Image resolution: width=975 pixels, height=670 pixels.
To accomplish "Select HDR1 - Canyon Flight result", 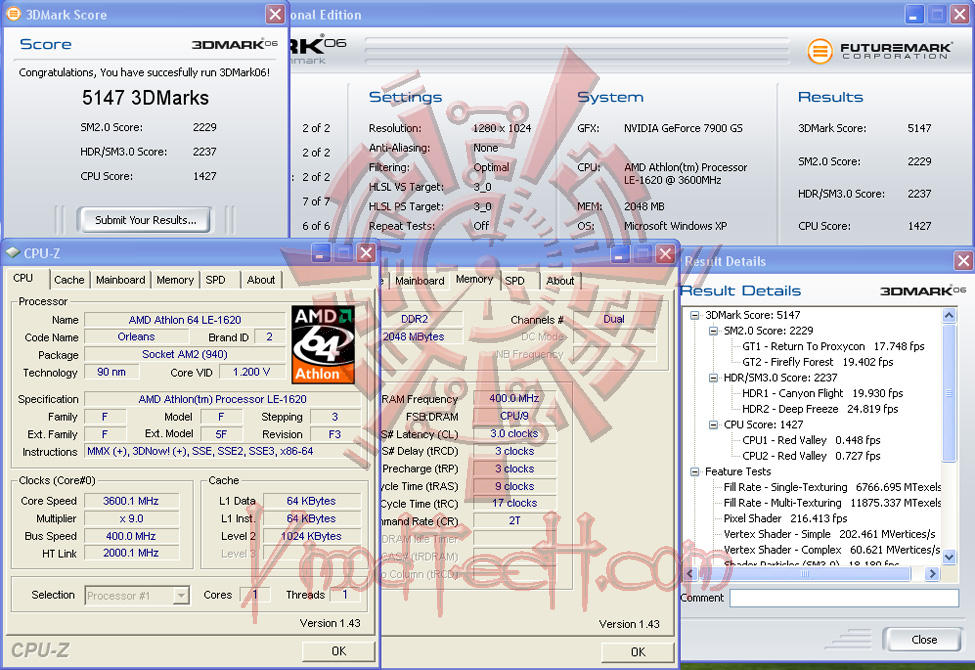I will pos(822,393).
